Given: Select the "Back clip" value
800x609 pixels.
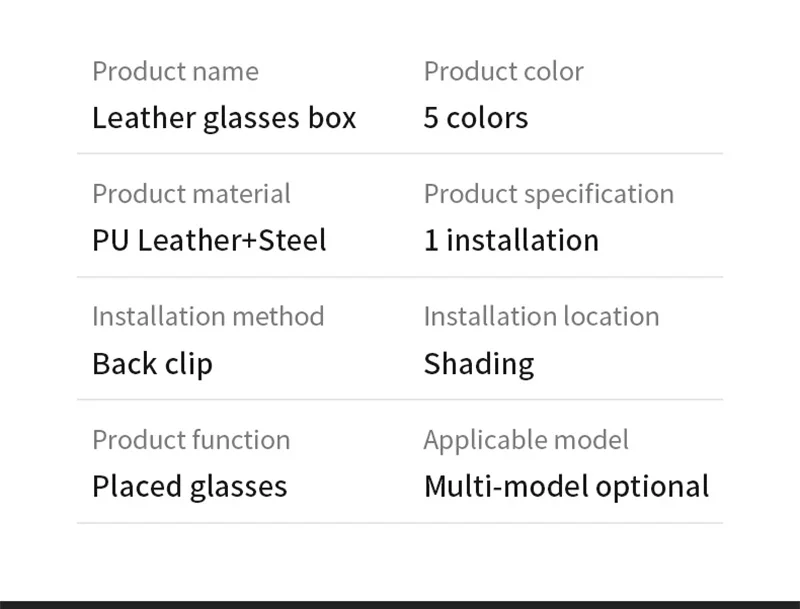Looking at the screenshot, I should tap(152, 364).
